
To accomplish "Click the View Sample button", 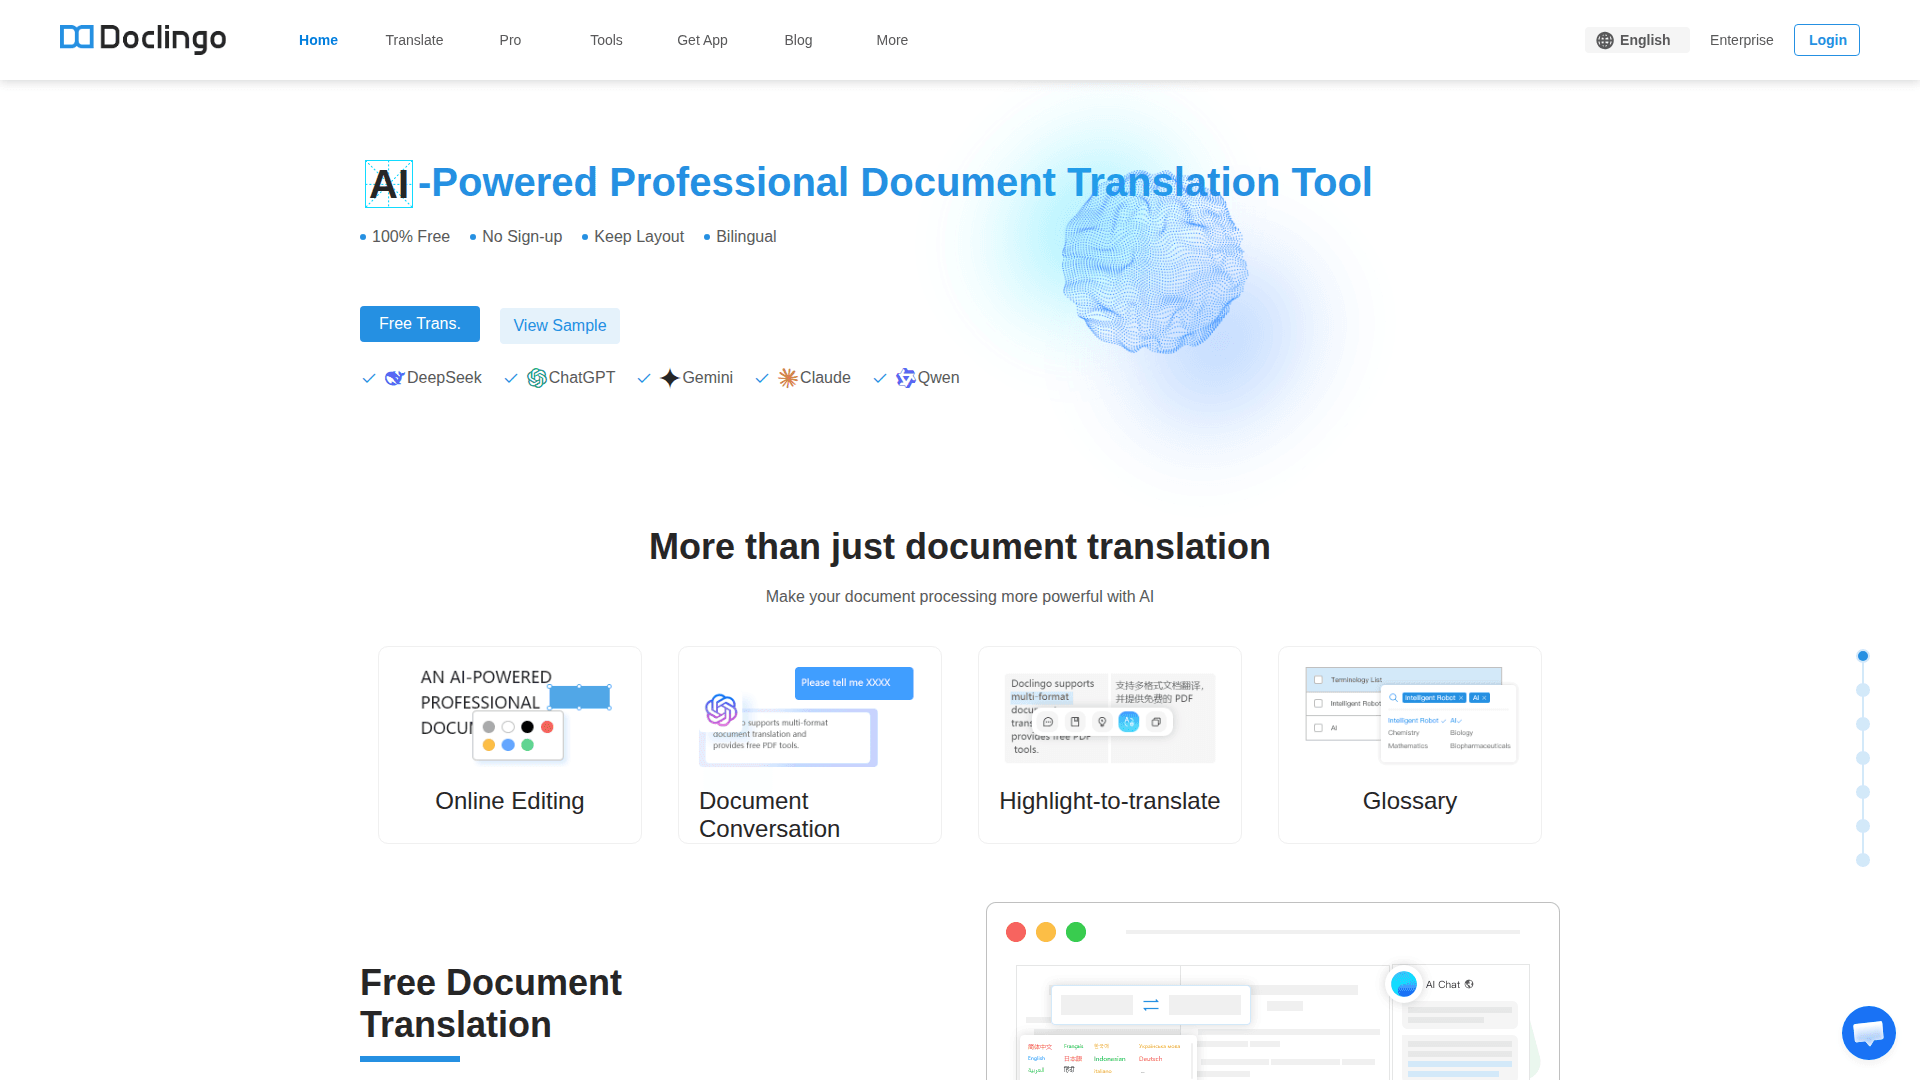I will pos(560,326).
